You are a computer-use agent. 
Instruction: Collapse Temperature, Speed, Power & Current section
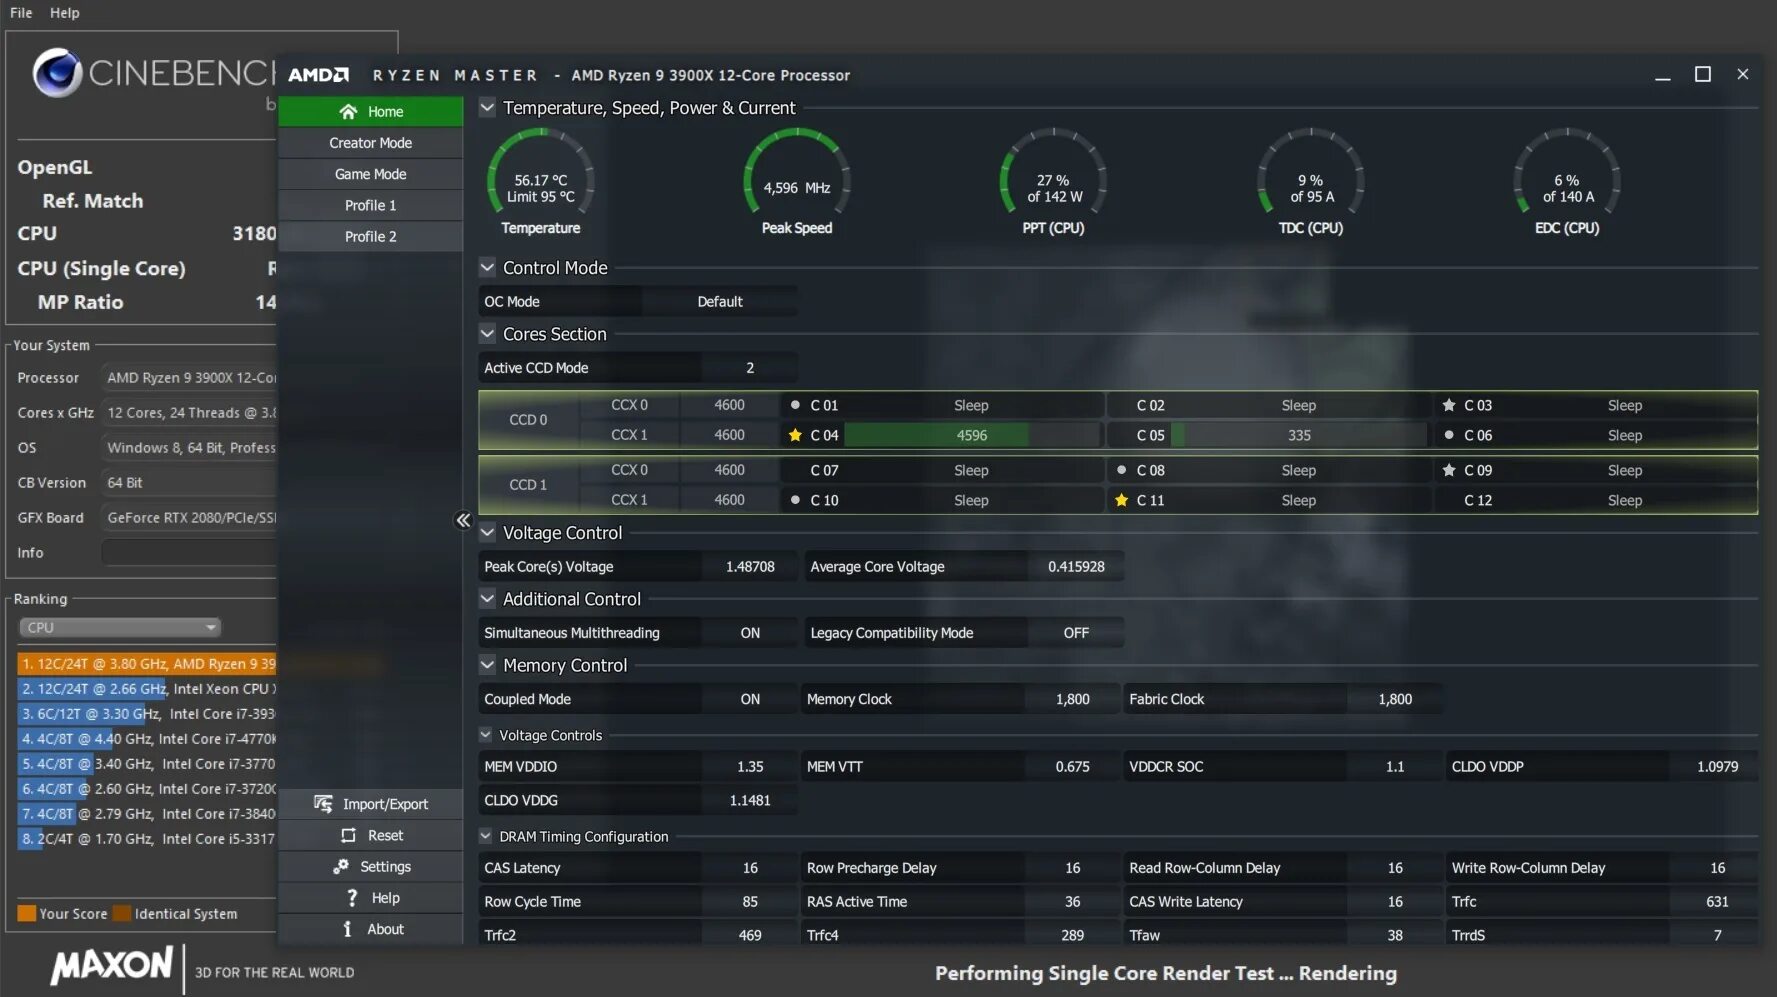point(487,107)
